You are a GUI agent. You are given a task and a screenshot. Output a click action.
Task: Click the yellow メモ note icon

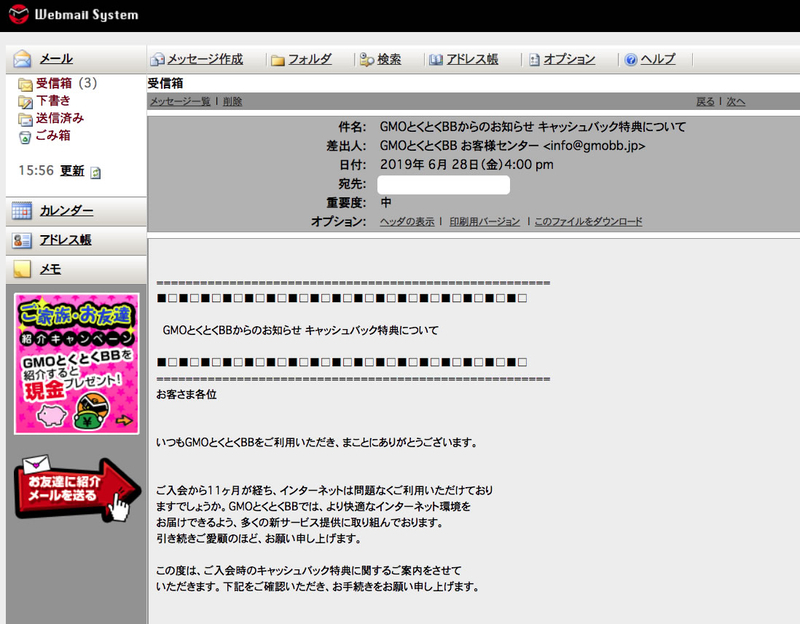click(22, 269)
